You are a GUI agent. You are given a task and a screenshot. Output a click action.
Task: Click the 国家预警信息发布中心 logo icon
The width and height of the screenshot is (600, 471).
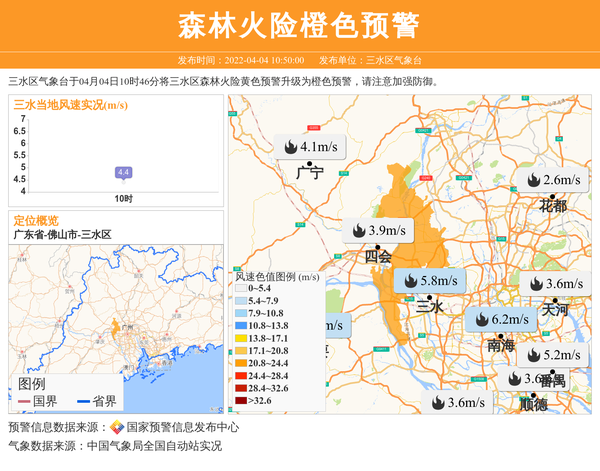pos(117,428)
